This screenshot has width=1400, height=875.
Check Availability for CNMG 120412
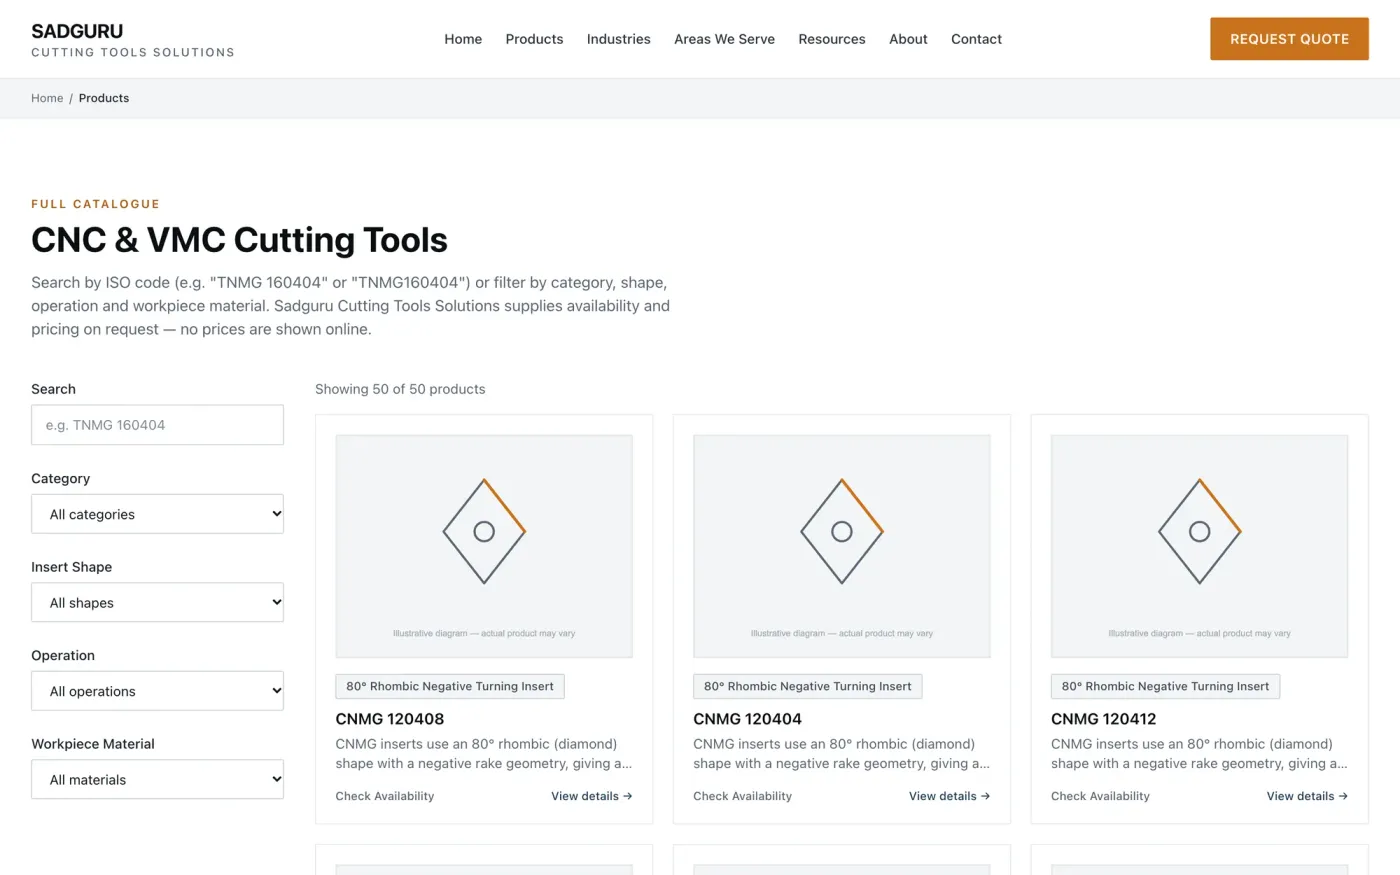pos(1100,796)
